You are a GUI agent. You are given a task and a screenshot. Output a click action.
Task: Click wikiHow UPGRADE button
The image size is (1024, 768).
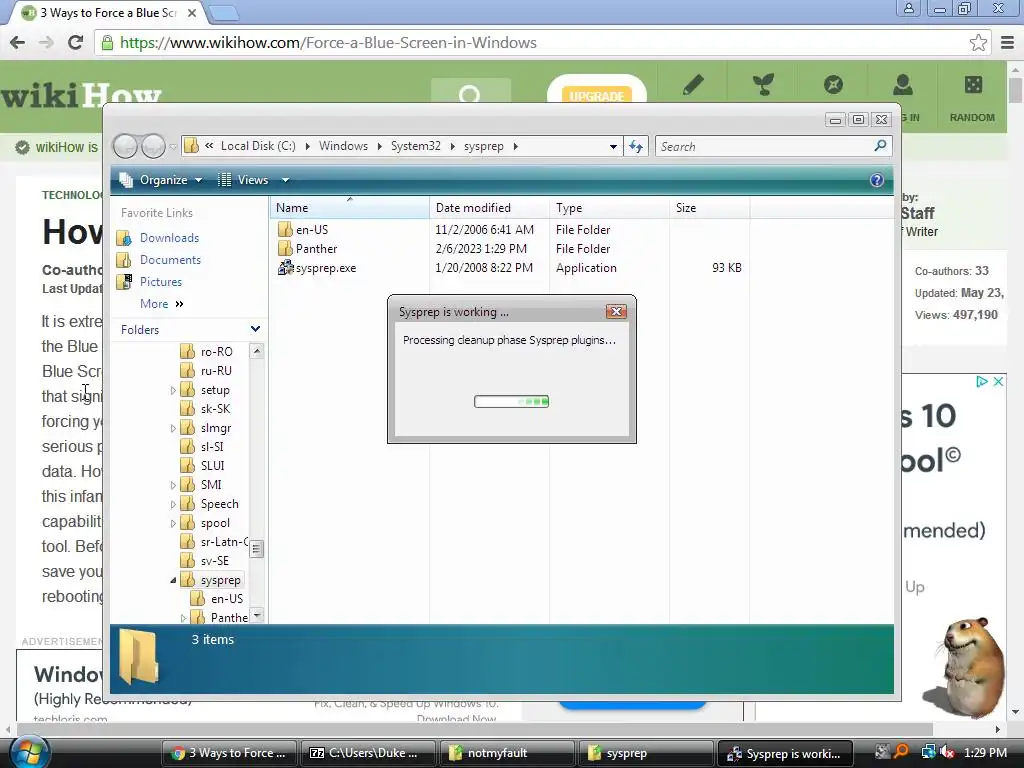point(596,95)
